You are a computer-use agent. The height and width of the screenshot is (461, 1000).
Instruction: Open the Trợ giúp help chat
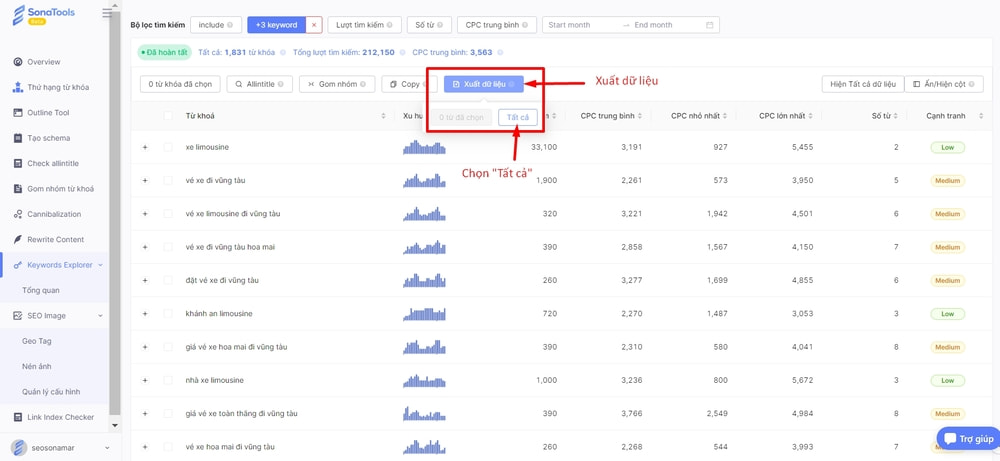point(968,439)
